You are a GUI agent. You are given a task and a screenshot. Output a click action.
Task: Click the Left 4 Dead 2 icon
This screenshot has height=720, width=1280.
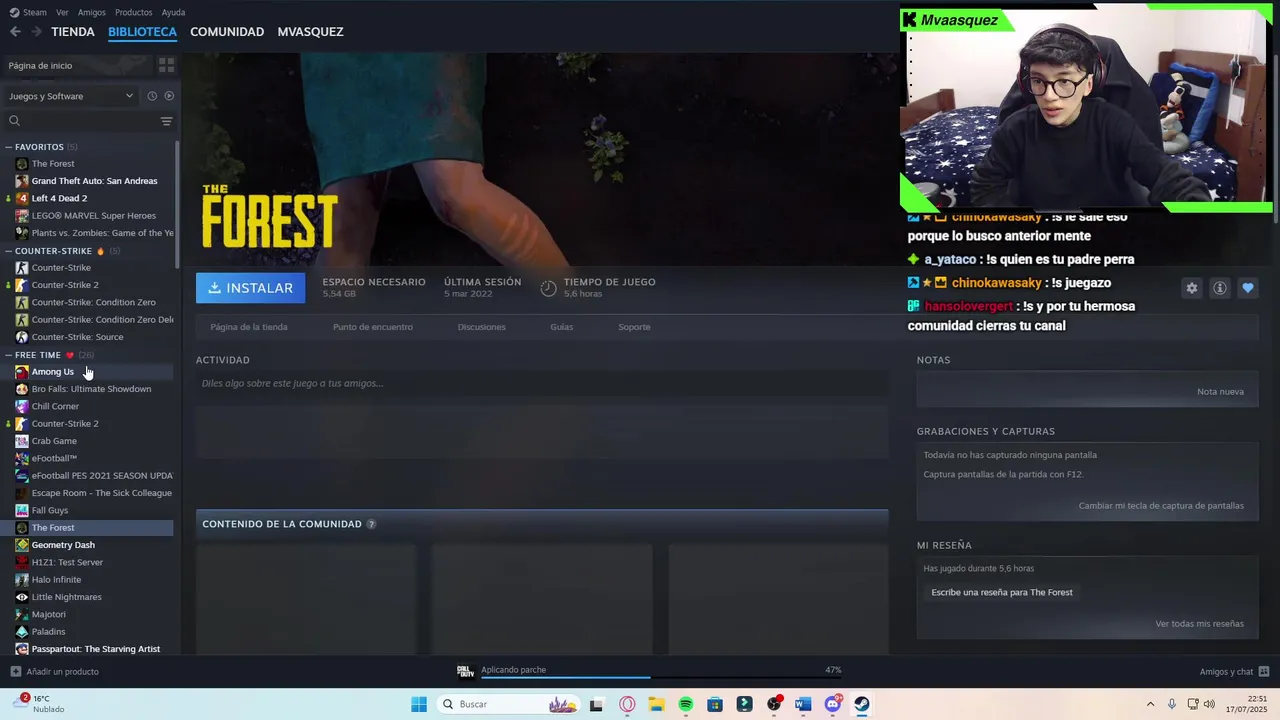22,198
